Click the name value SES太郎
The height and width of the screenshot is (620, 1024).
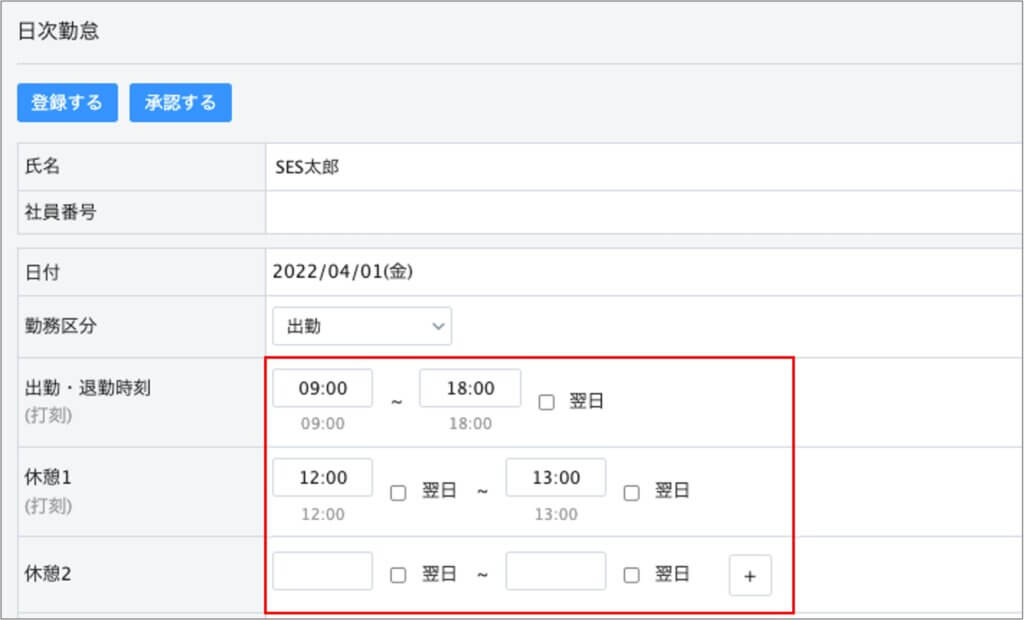[x=307, y=167]
